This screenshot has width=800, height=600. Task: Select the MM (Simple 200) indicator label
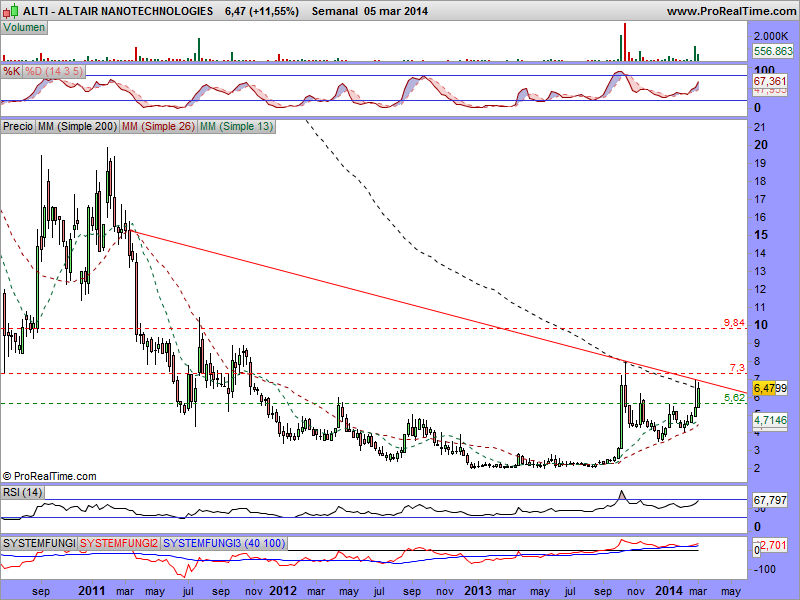77,126
